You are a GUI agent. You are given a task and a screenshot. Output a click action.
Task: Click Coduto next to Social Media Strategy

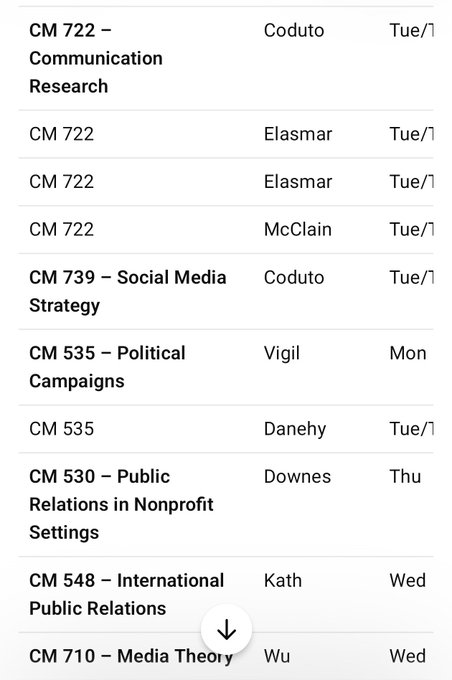(294, 278)
